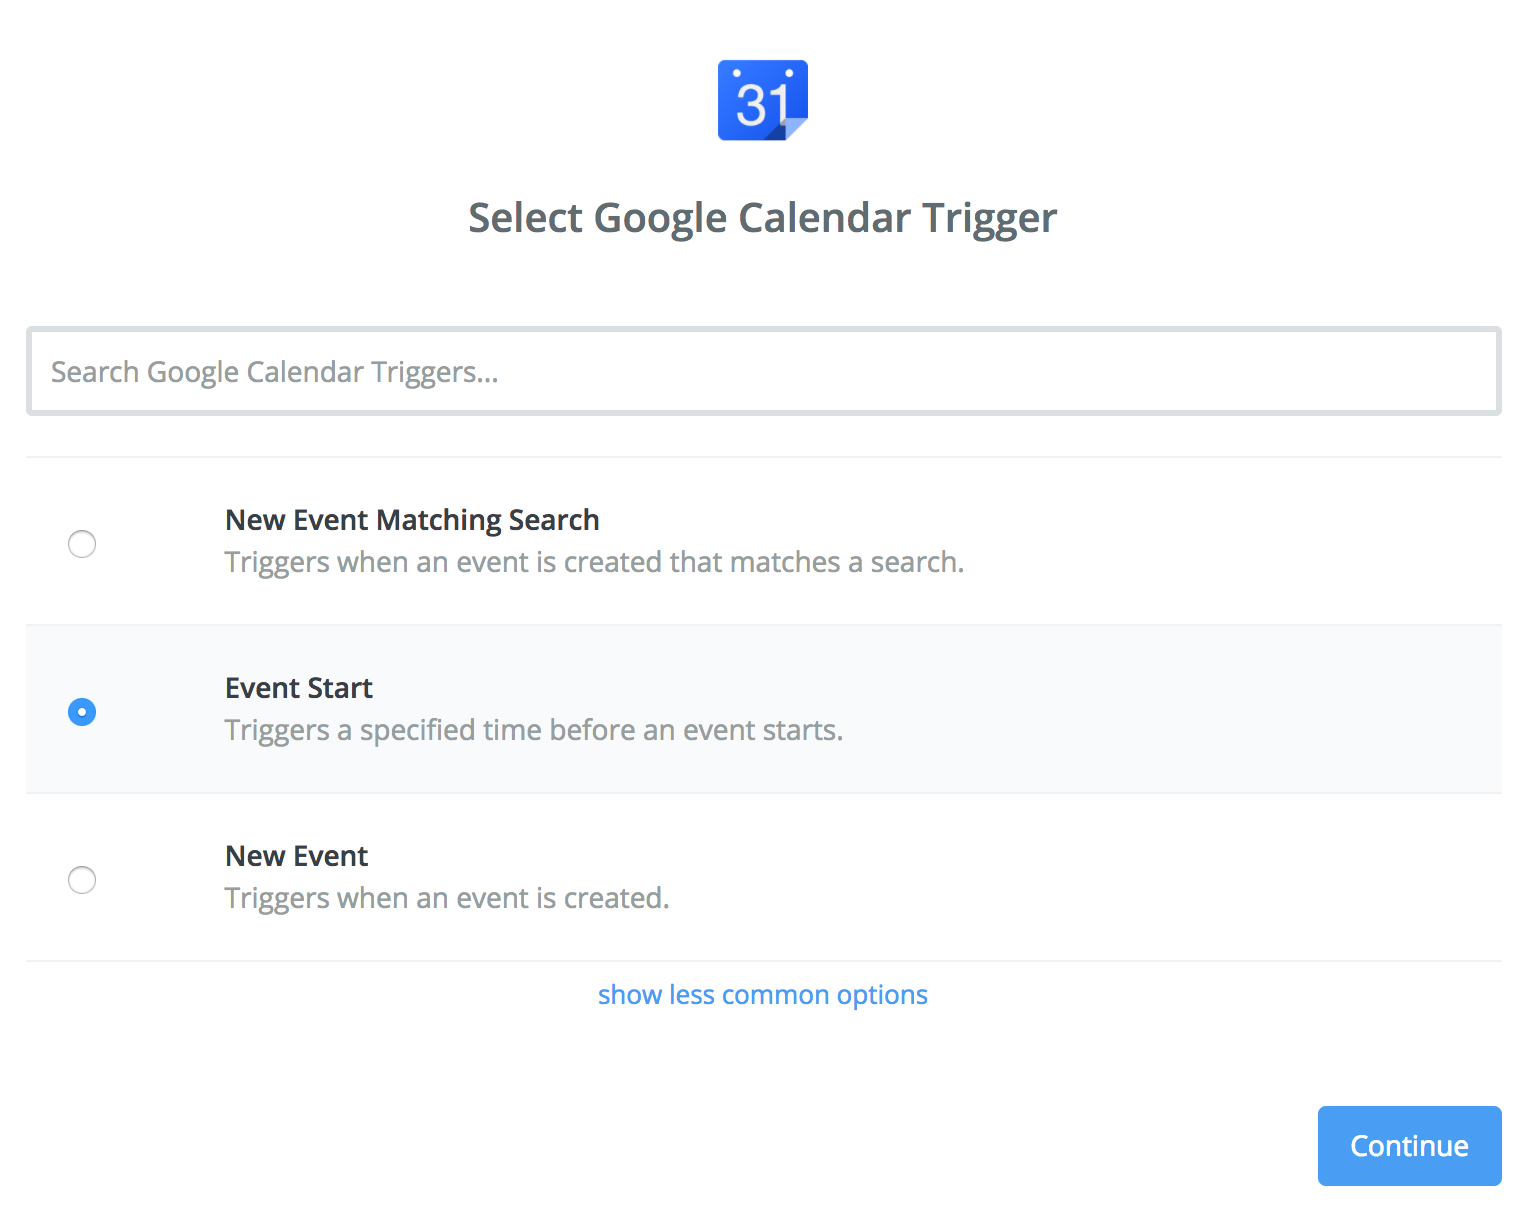Viewport: 1532px width, 1220px height.
Task: Click the placeholder text inside the search box
Action: [x=274, y=372]
